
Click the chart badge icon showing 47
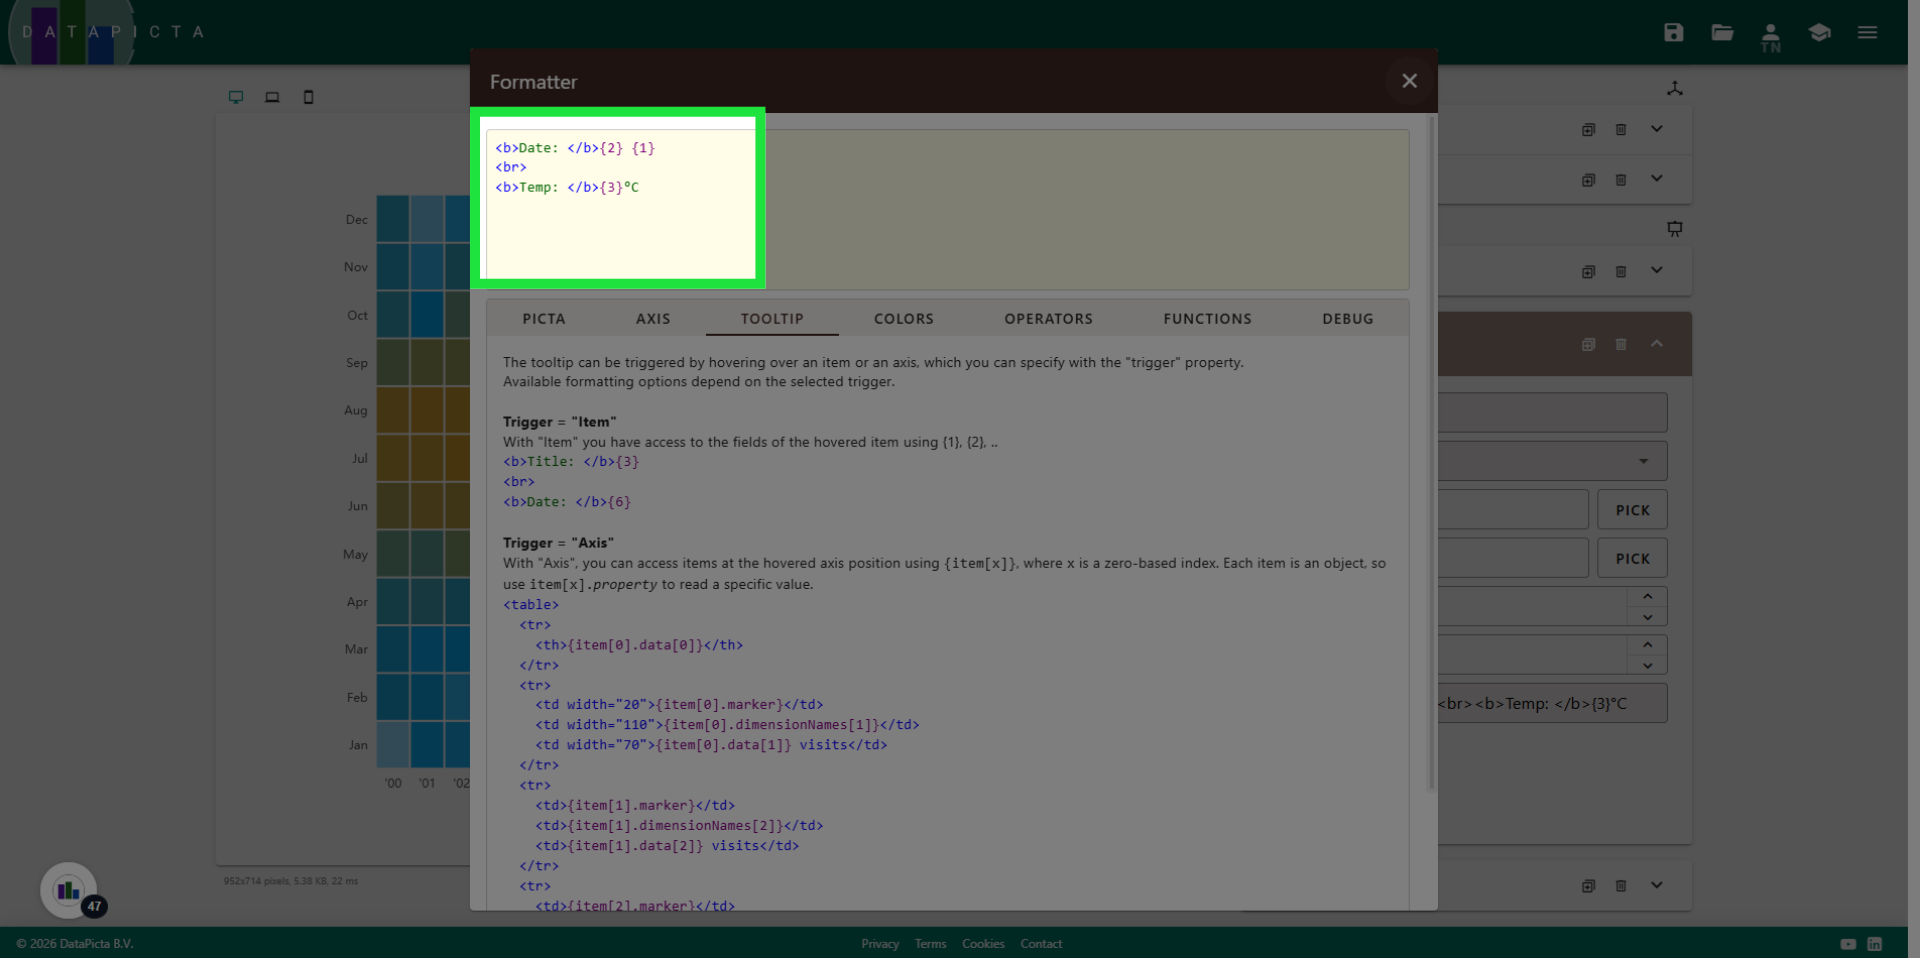pos(69,890)
